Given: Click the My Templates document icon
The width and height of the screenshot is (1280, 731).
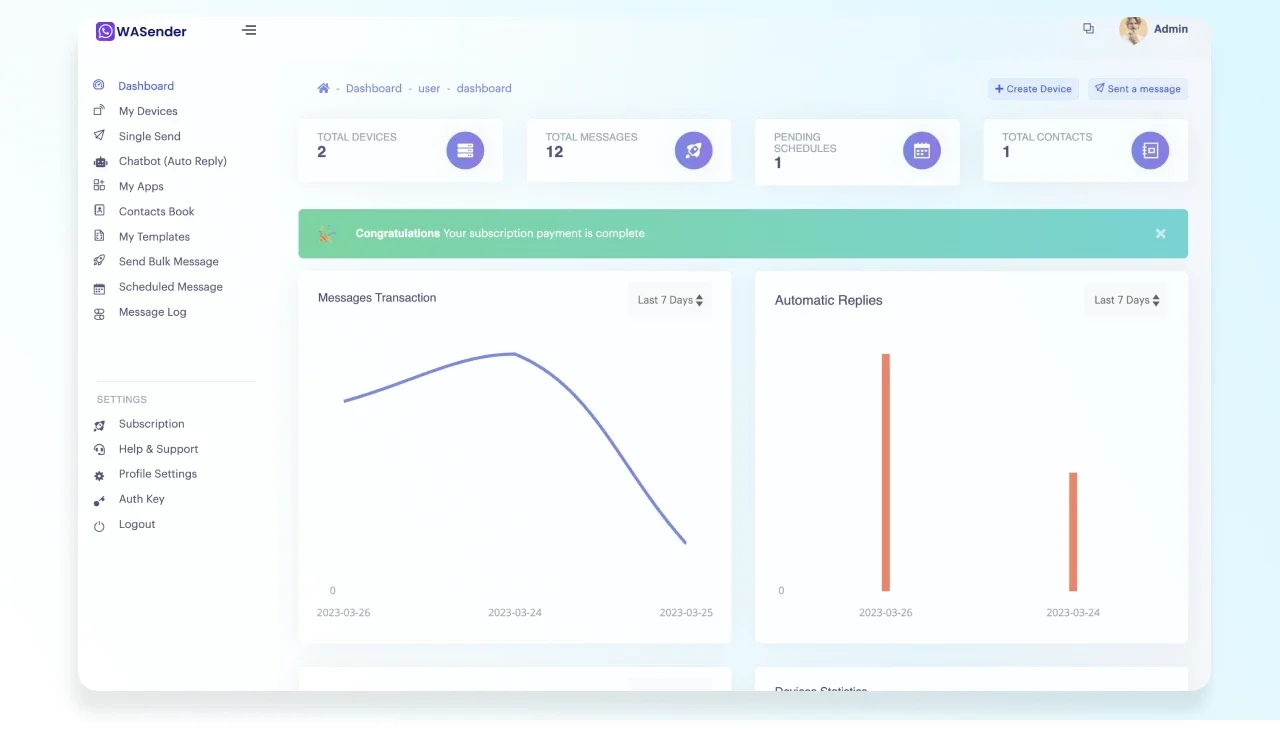Looking at the screenshot, I should 99,237.
